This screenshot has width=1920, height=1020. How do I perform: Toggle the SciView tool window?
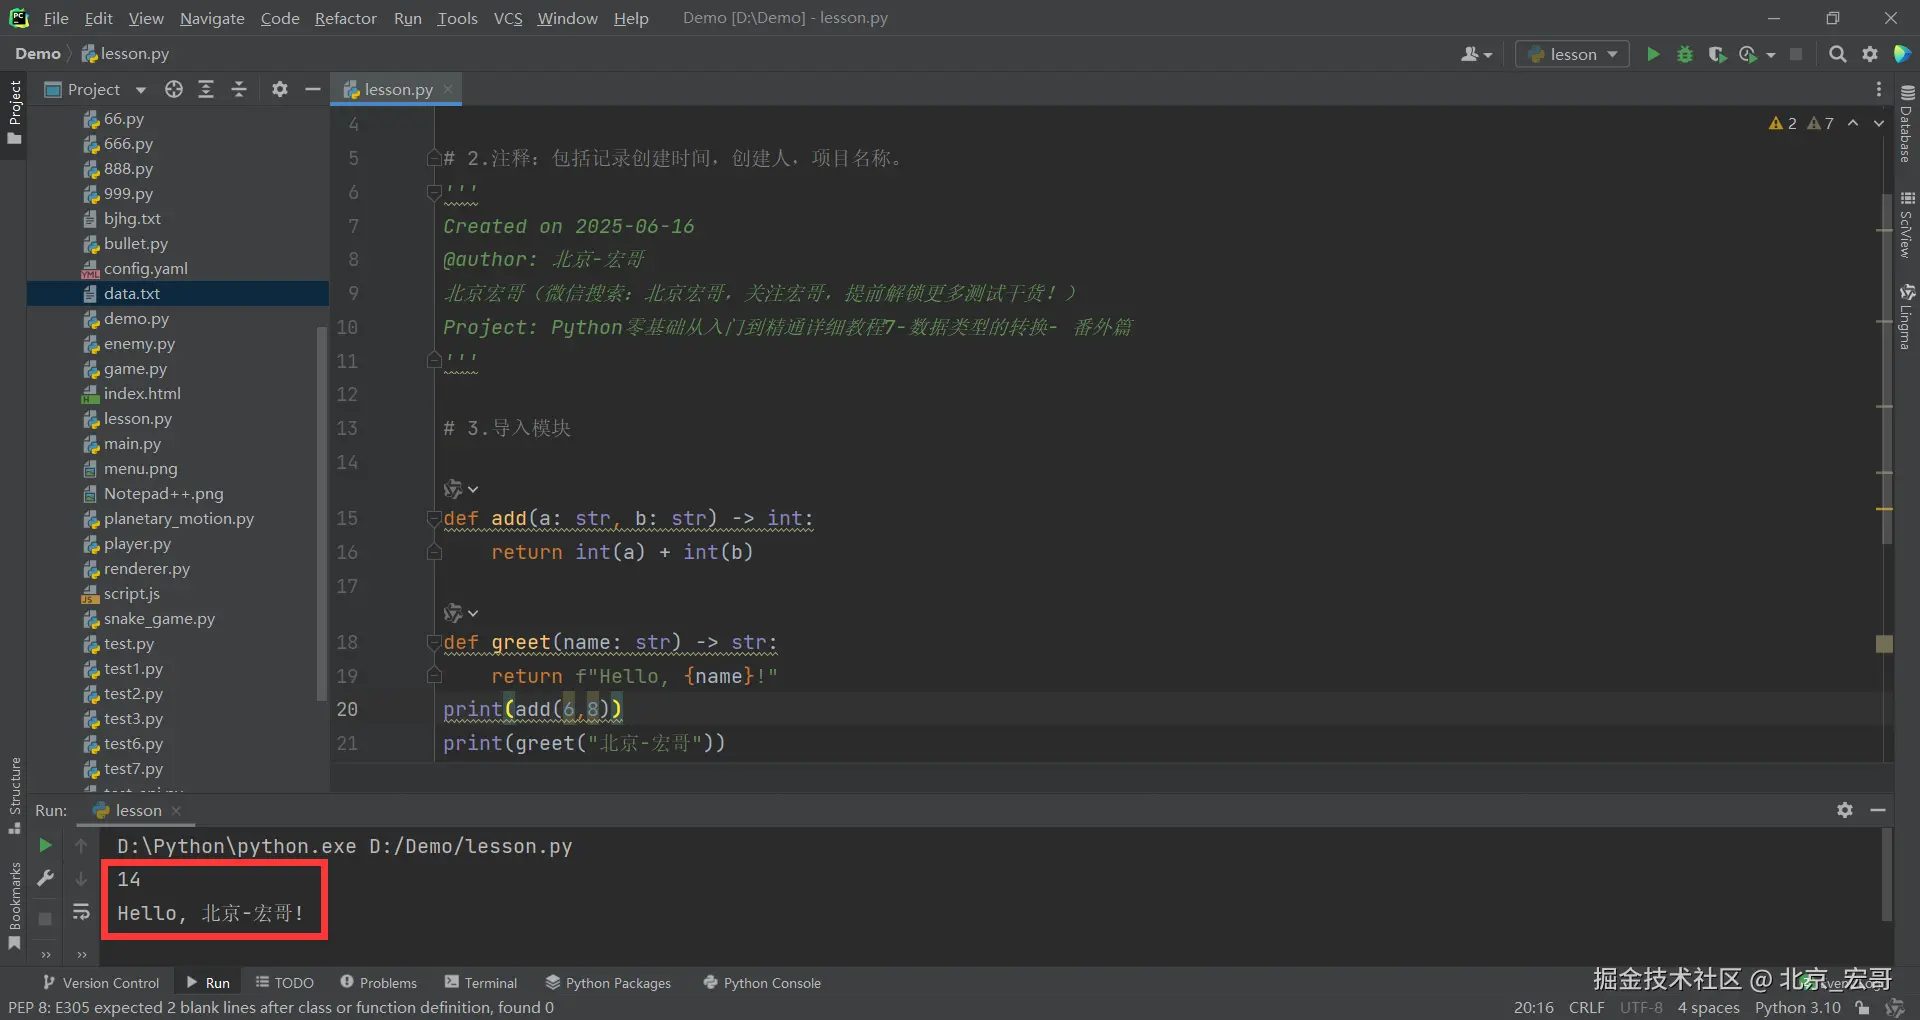pos(1907,224)
